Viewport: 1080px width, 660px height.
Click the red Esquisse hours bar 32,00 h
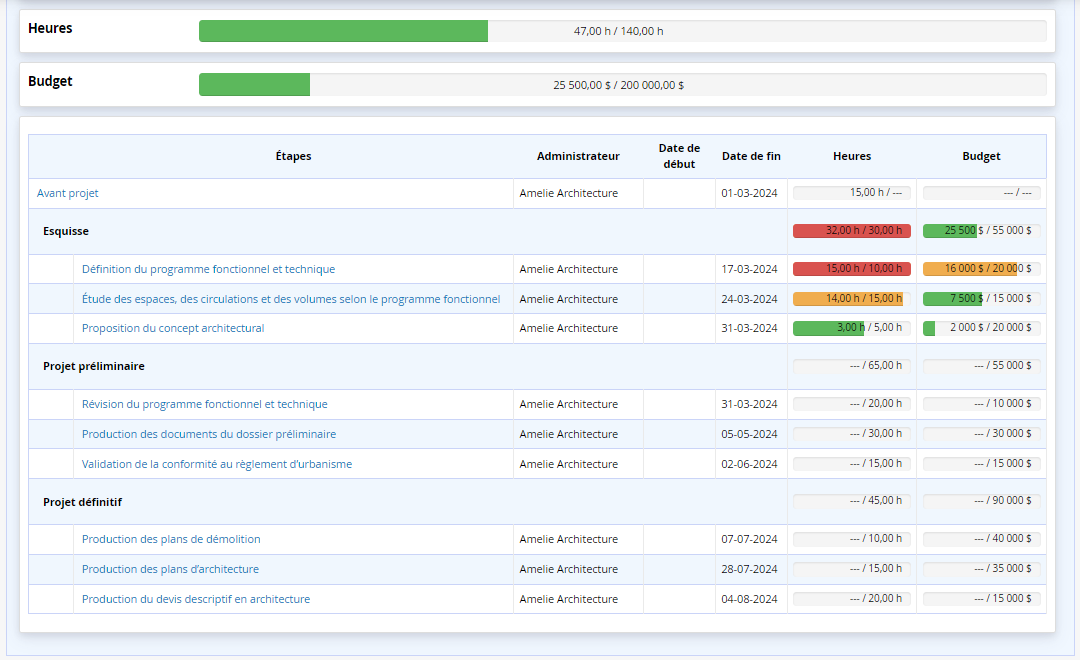click(x=851, y=231)
